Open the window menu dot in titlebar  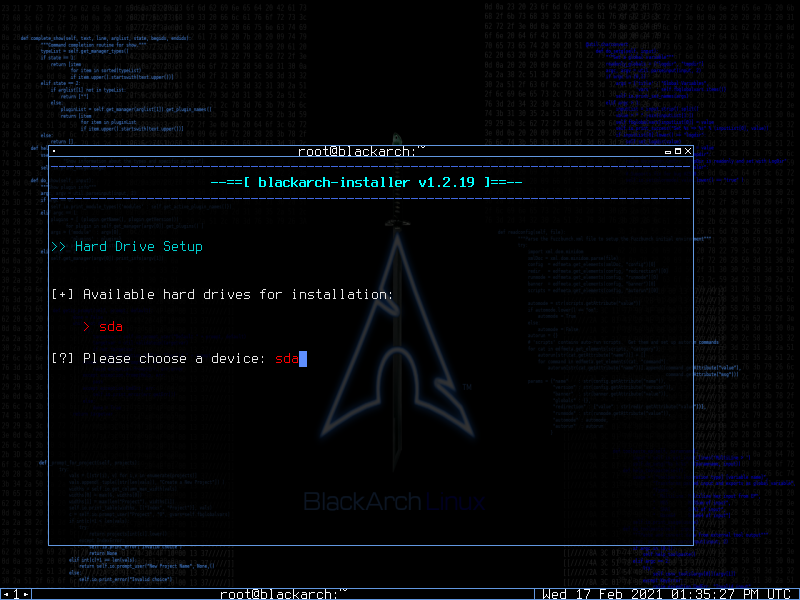click(54, 151)
